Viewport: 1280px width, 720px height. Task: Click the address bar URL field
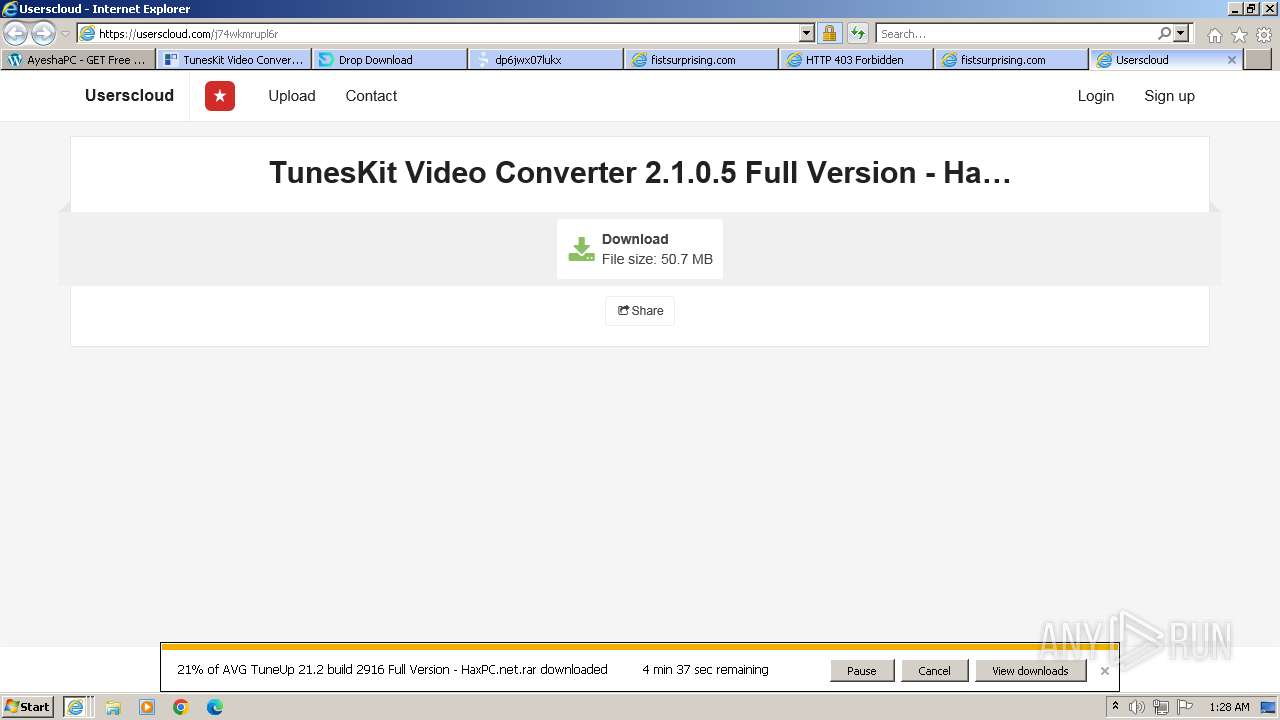(438, 33)
